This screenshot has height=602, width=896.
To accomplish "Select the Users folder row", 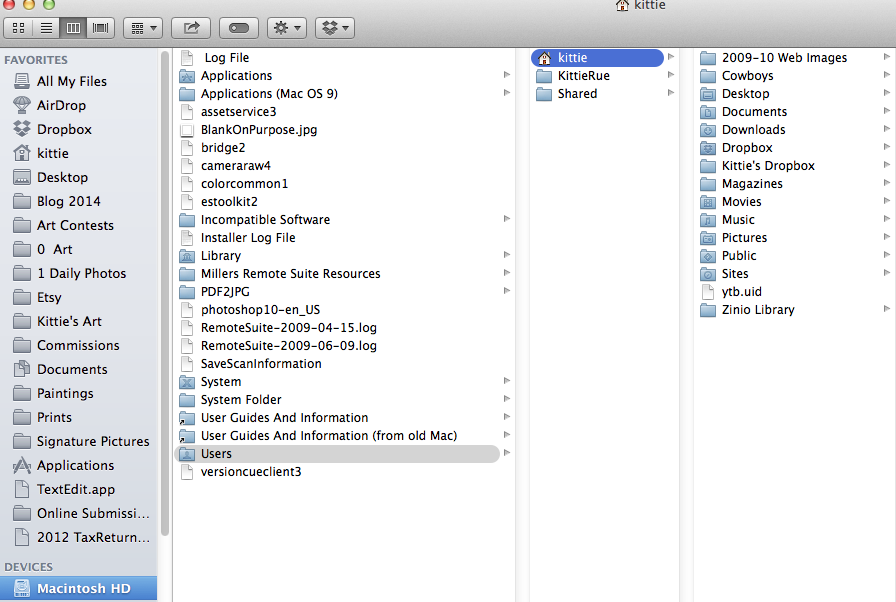I will (x=337, y=453).
